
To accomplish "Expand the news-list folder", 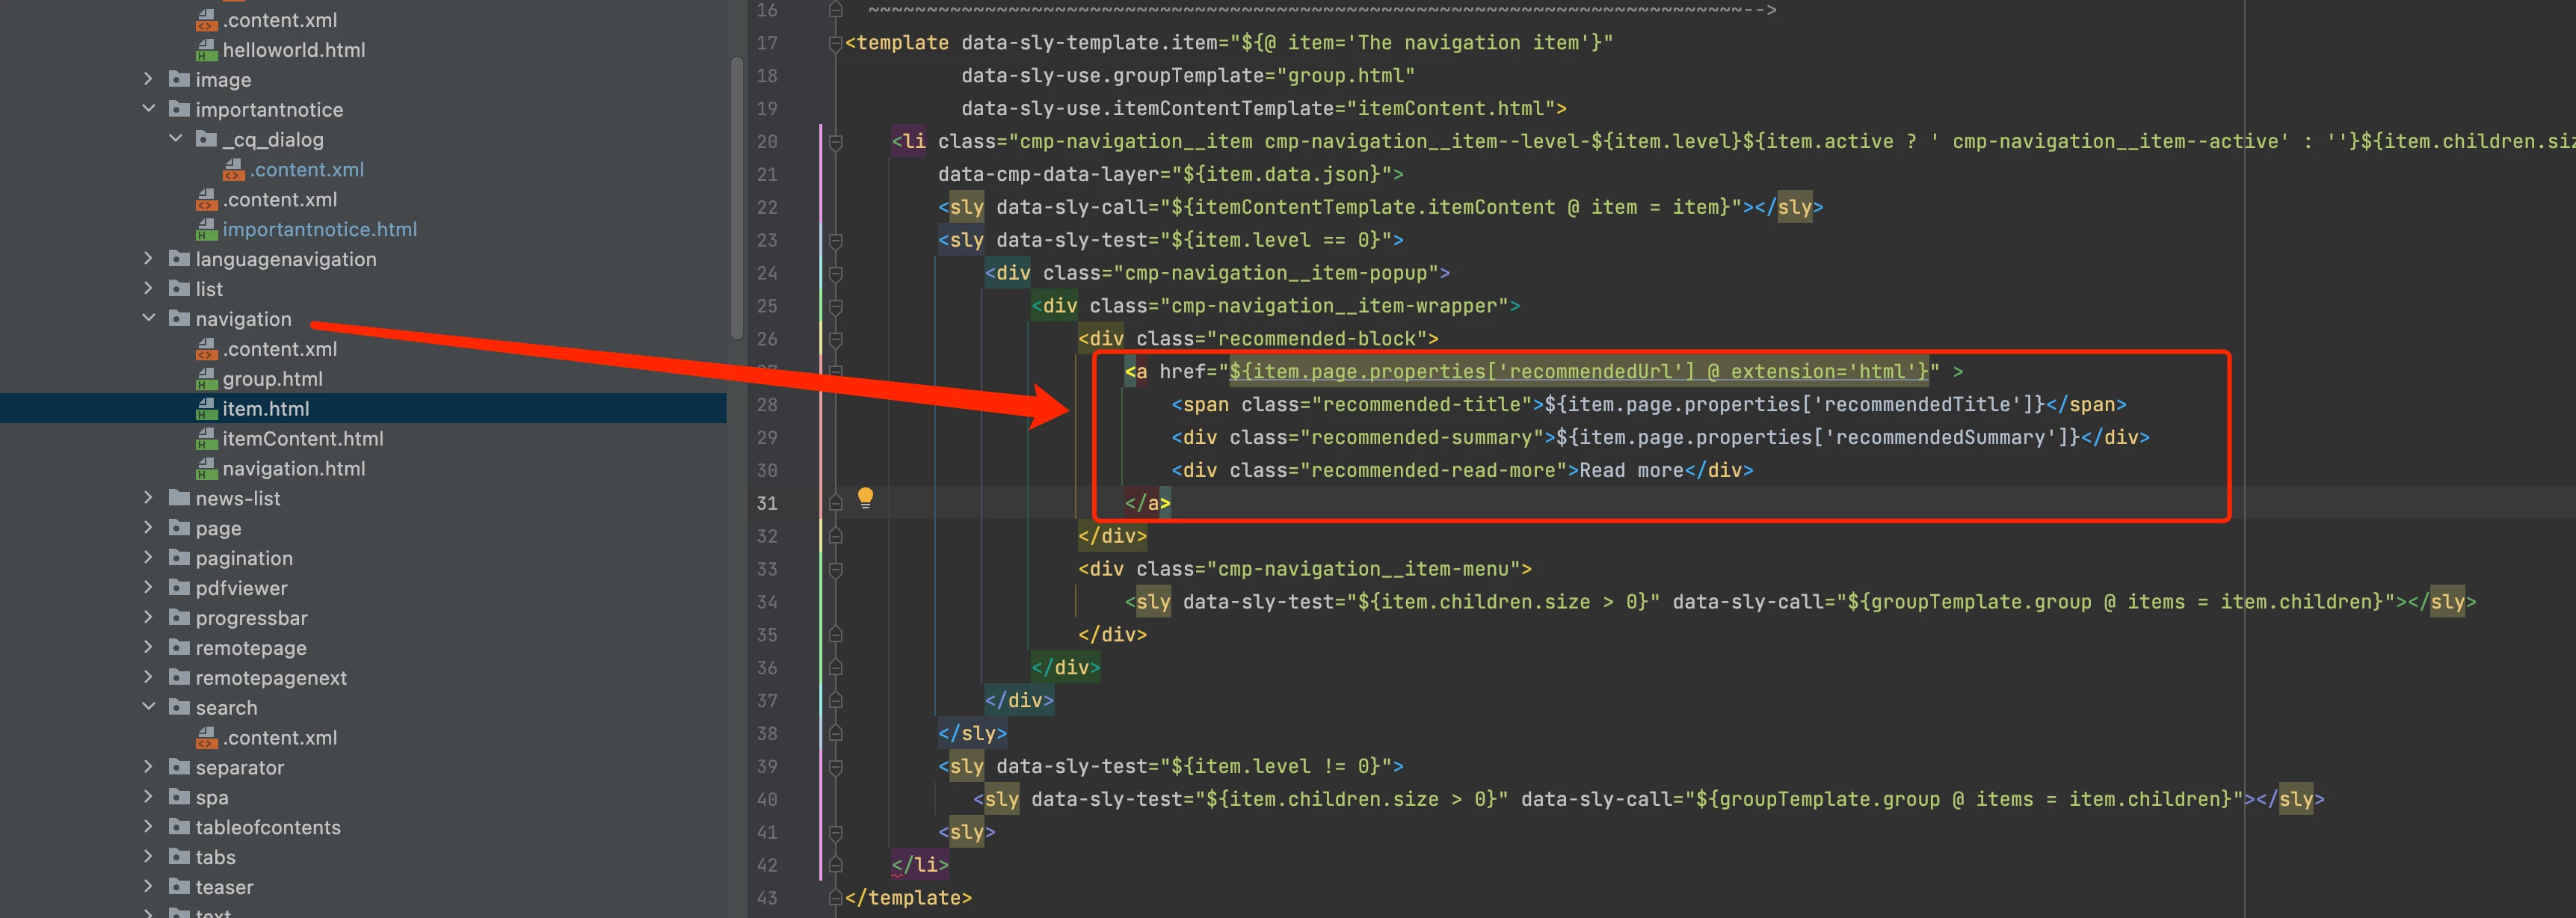I will click(x=149, y=498).
